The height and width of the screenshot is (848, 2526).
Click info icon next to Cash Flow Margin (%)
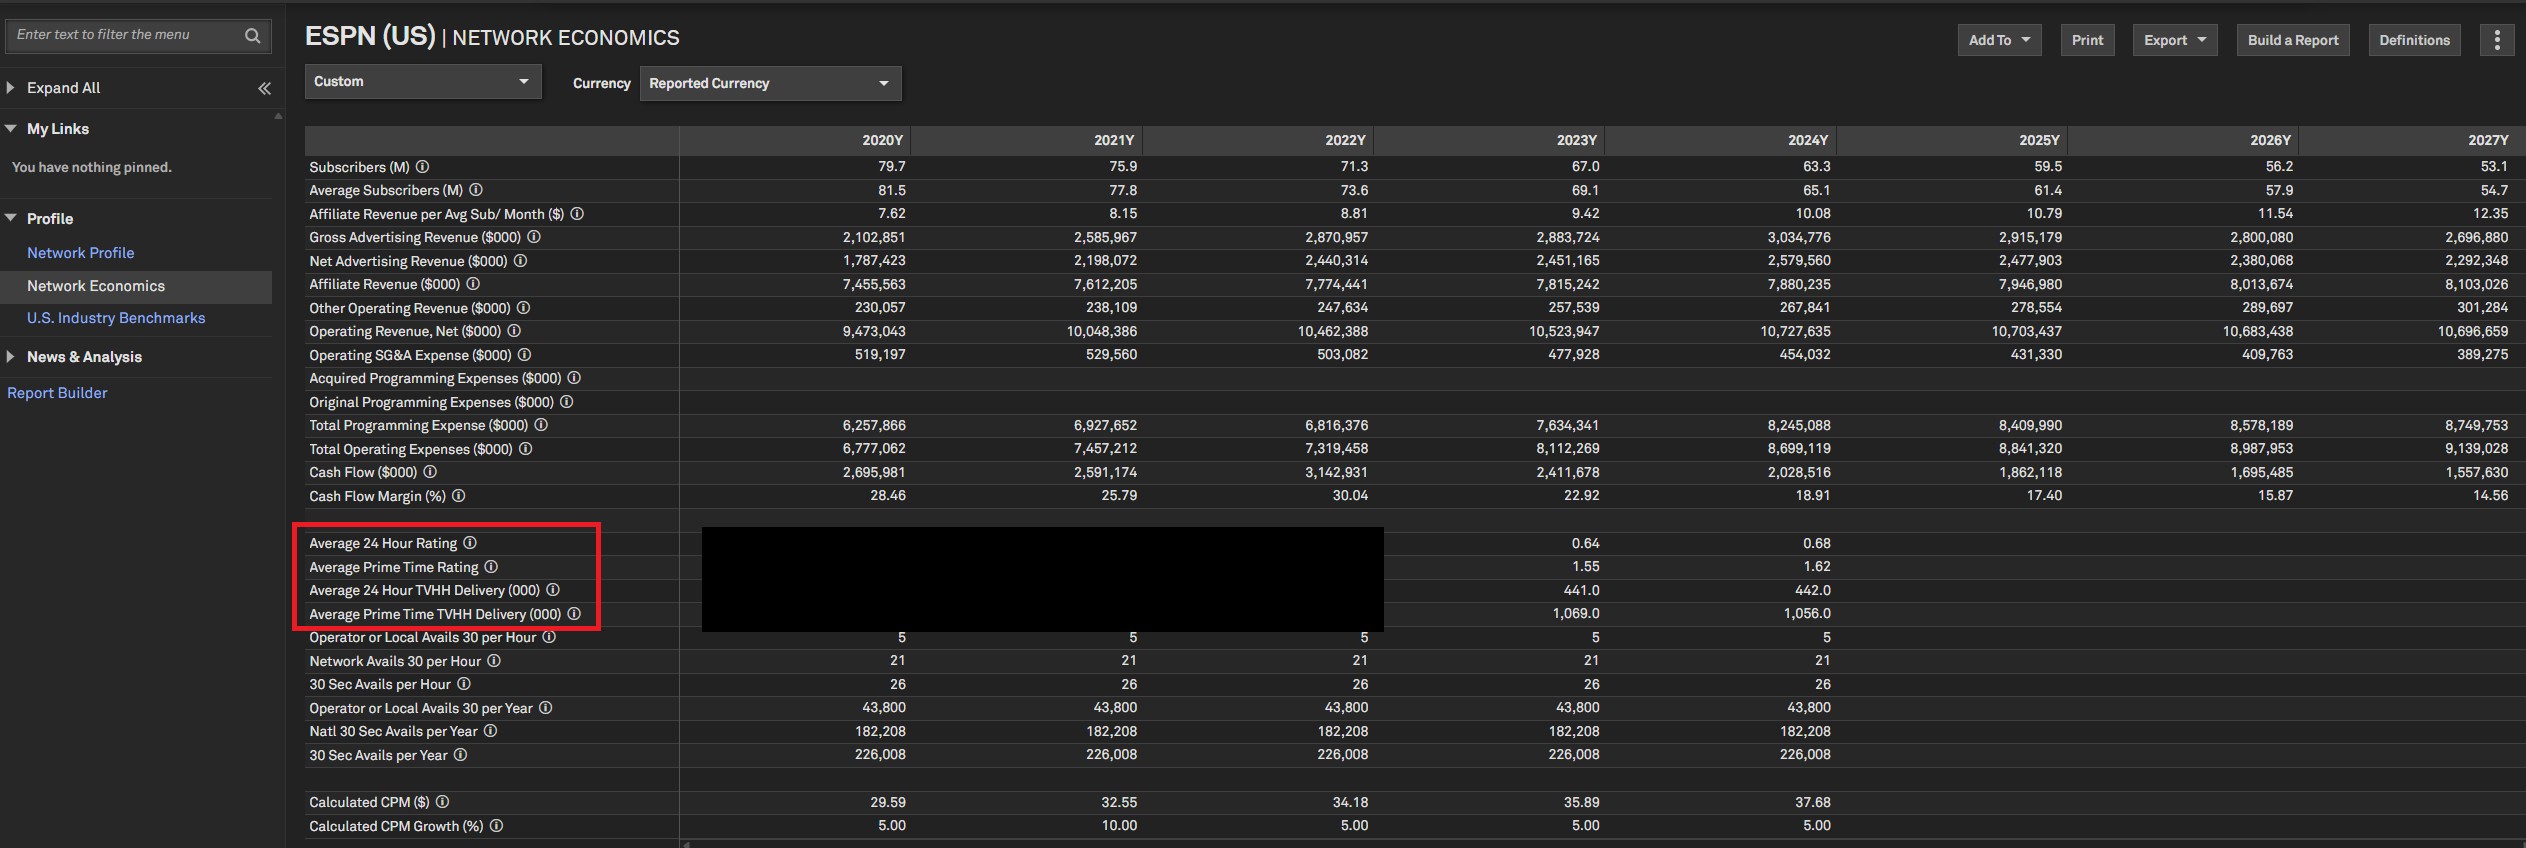pyautogui.click(x=459, y=496)
